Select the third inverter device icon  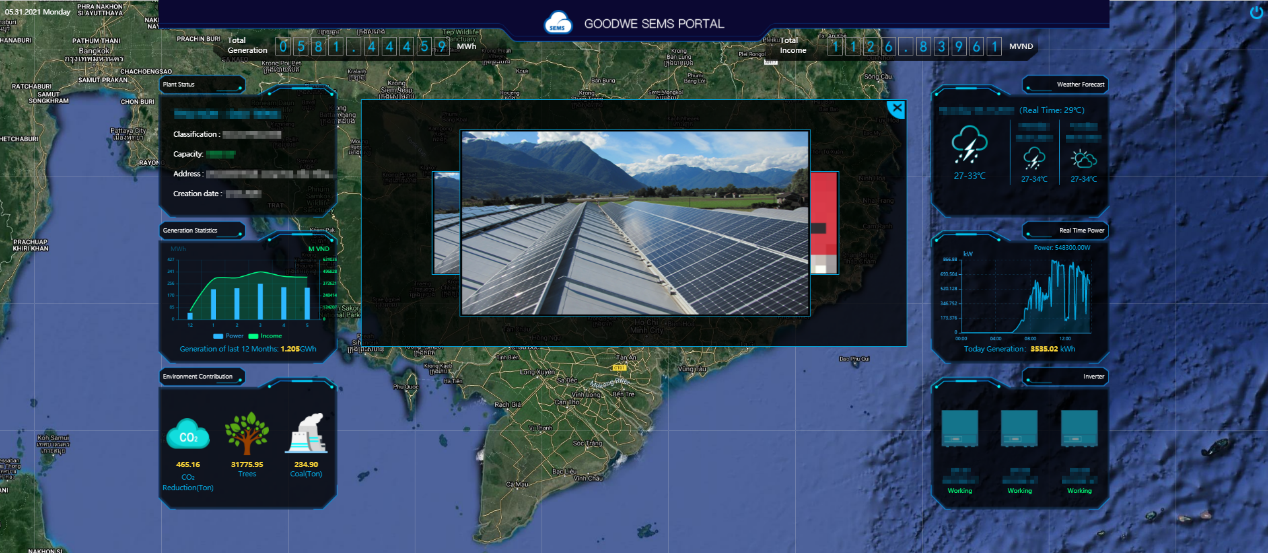tap(1079, 430)
